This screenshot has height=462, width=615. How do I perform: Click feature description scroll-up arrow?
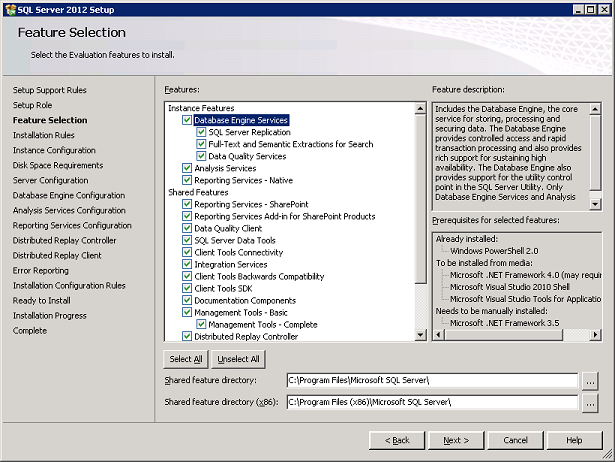click(x=595, y=109)
